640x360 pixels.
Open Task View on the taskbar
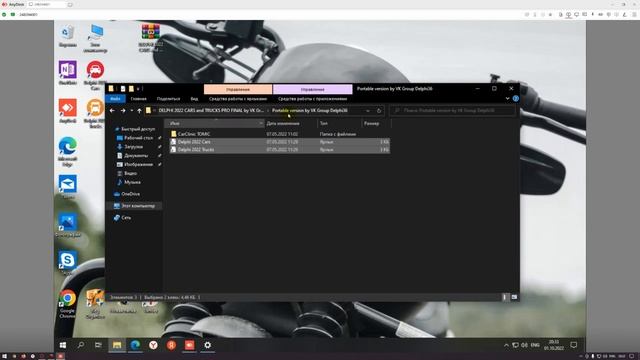point(98,345)
